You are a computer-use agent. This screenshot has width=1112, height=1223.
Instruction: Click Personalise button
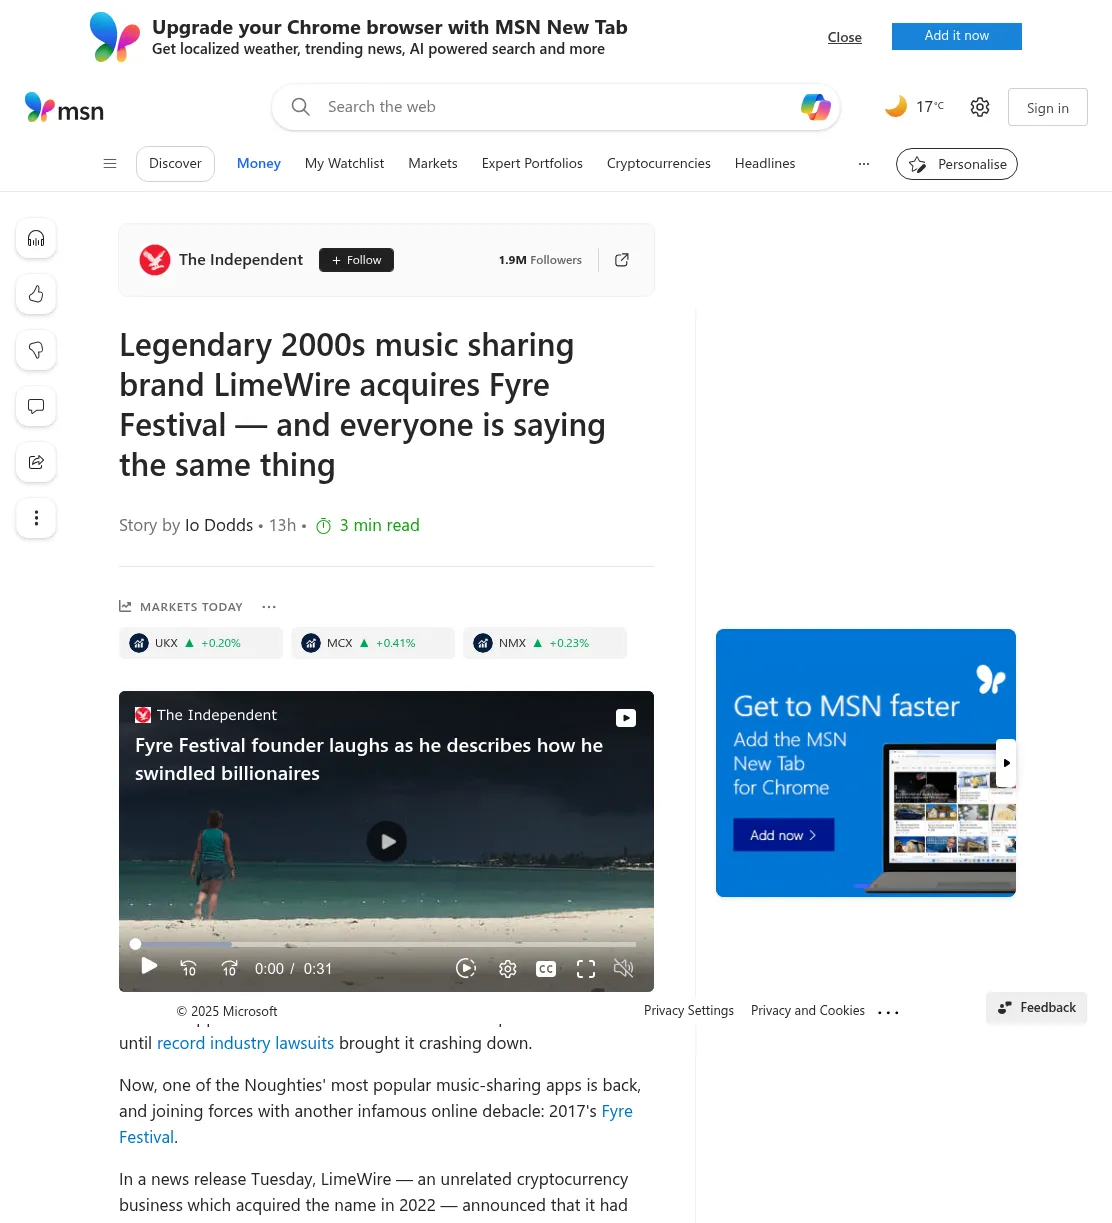[957, 164]
